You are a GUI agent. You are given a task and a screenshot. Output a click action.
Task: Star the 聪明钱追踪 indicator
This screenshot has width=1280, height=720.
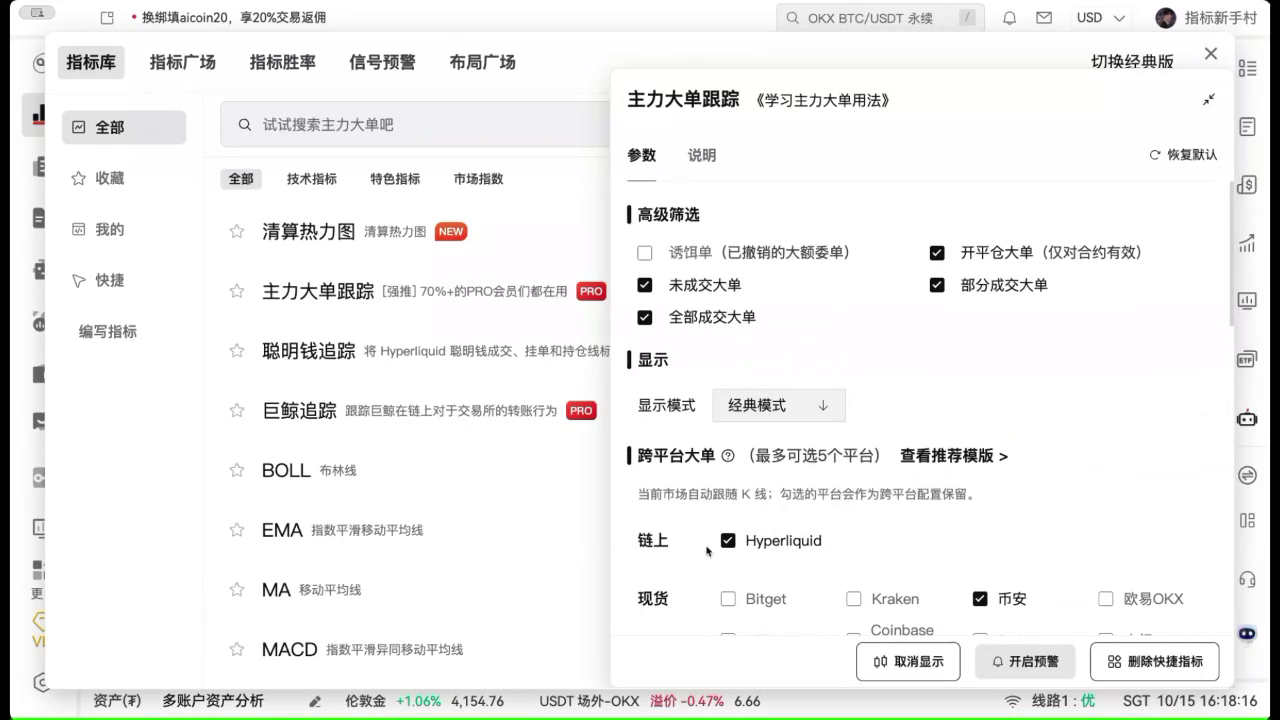coord(237,351)
